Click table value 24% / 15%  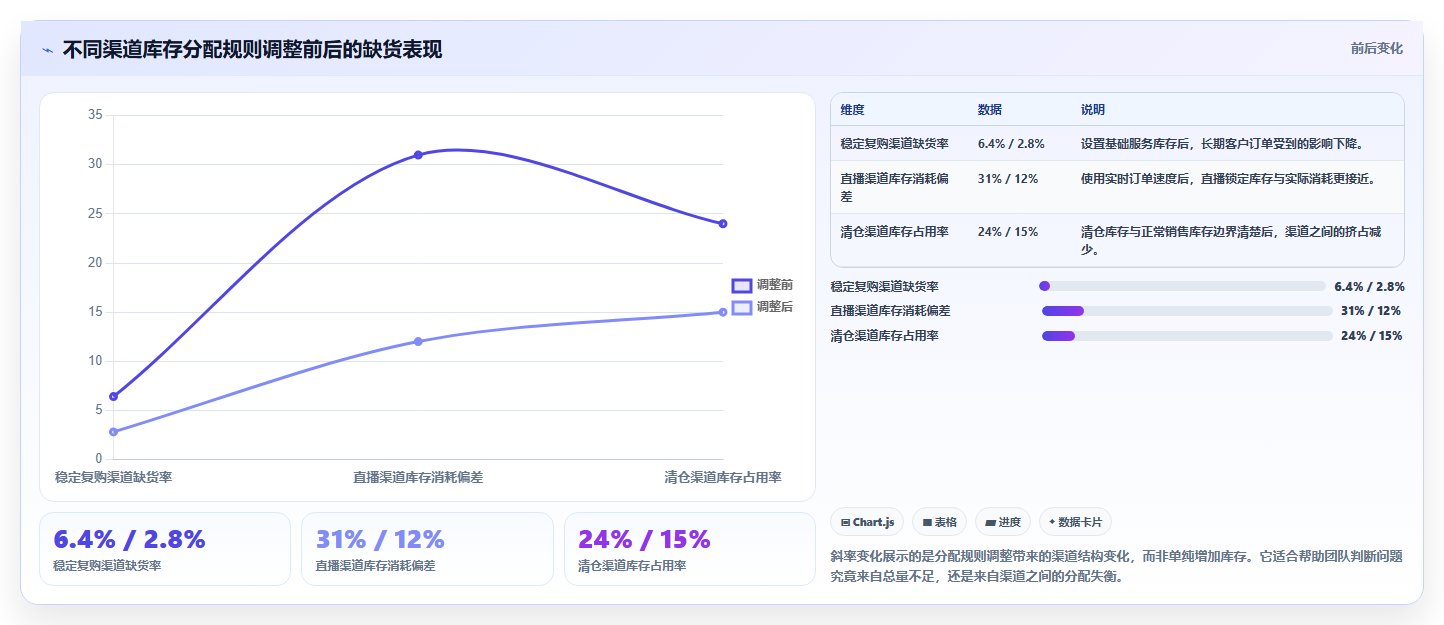click(x=1007, y=231)
